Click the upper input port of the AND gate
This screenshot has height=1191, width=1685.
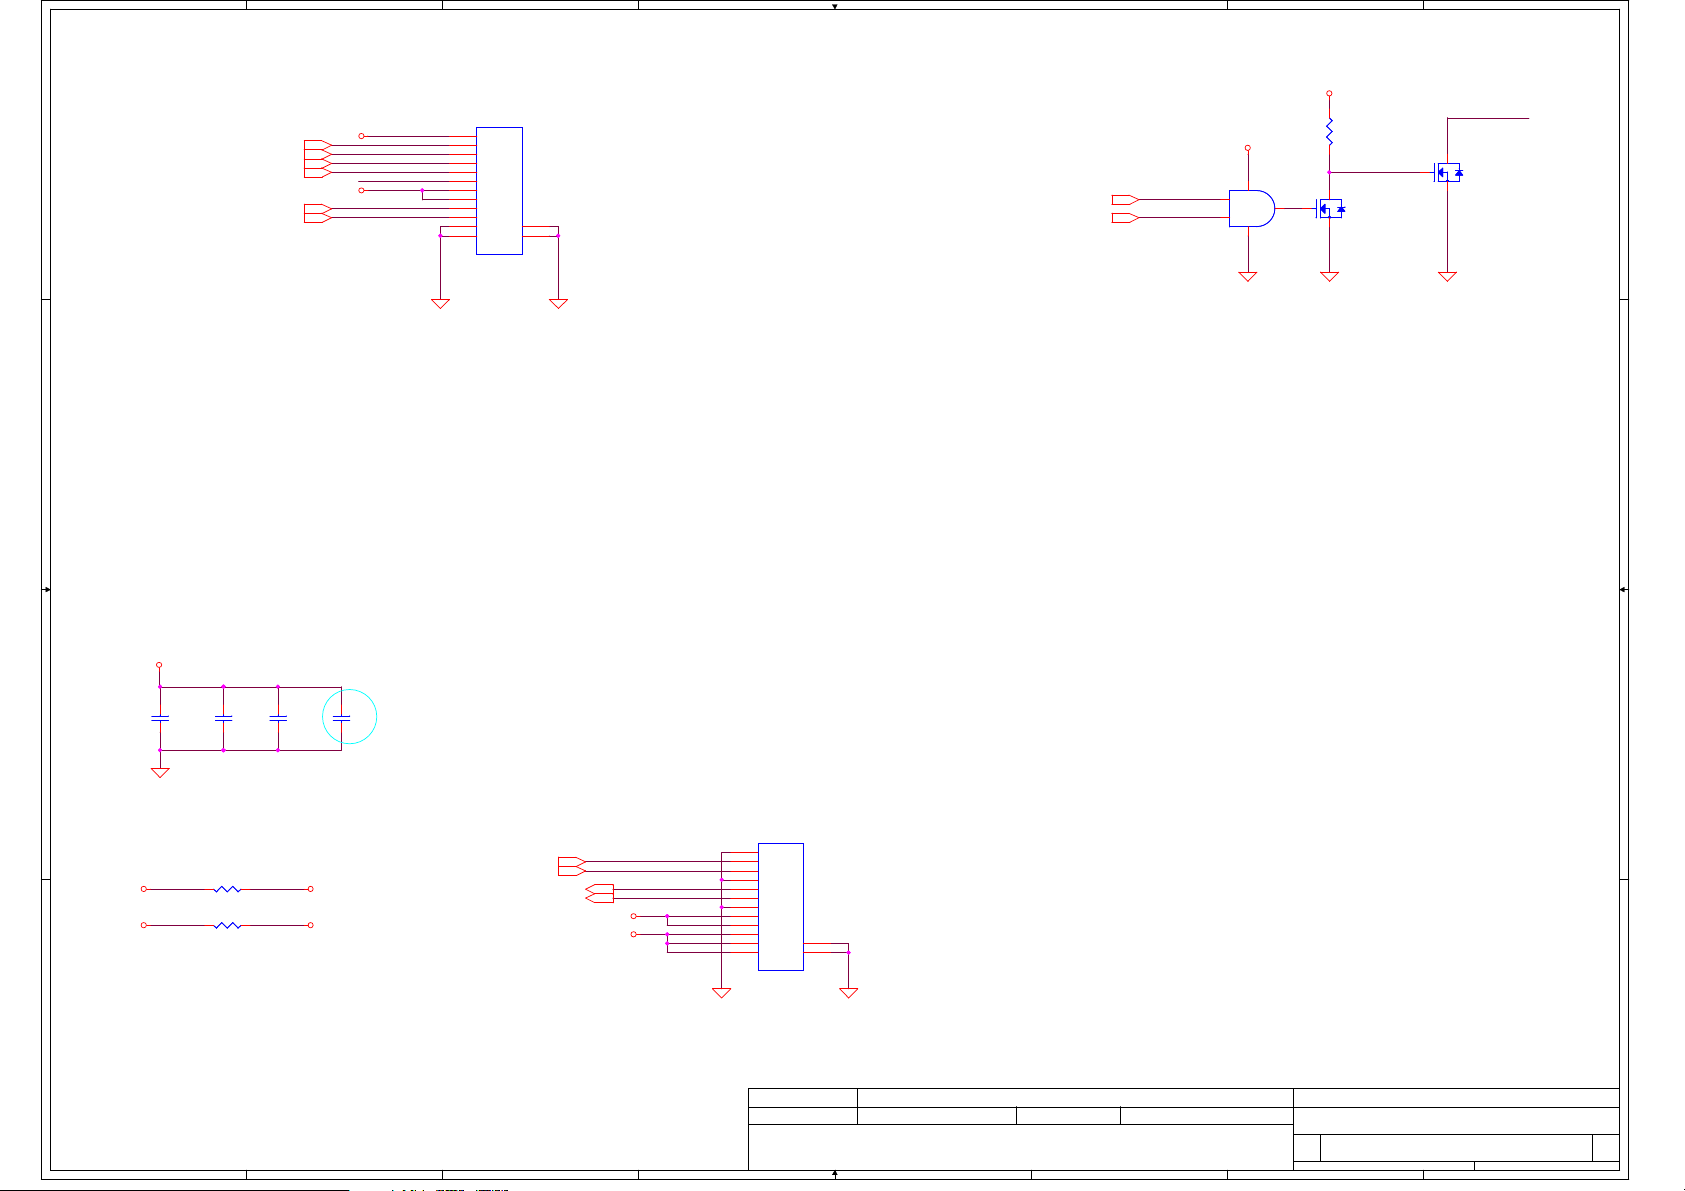pyautogui.click(x=1125, y=200)
